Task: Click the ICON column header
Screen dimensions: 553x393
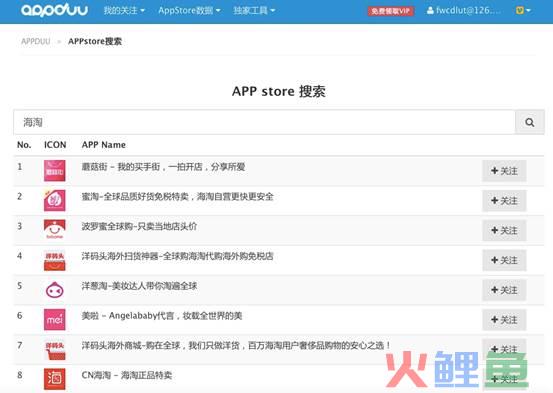Action: [55, 145]
